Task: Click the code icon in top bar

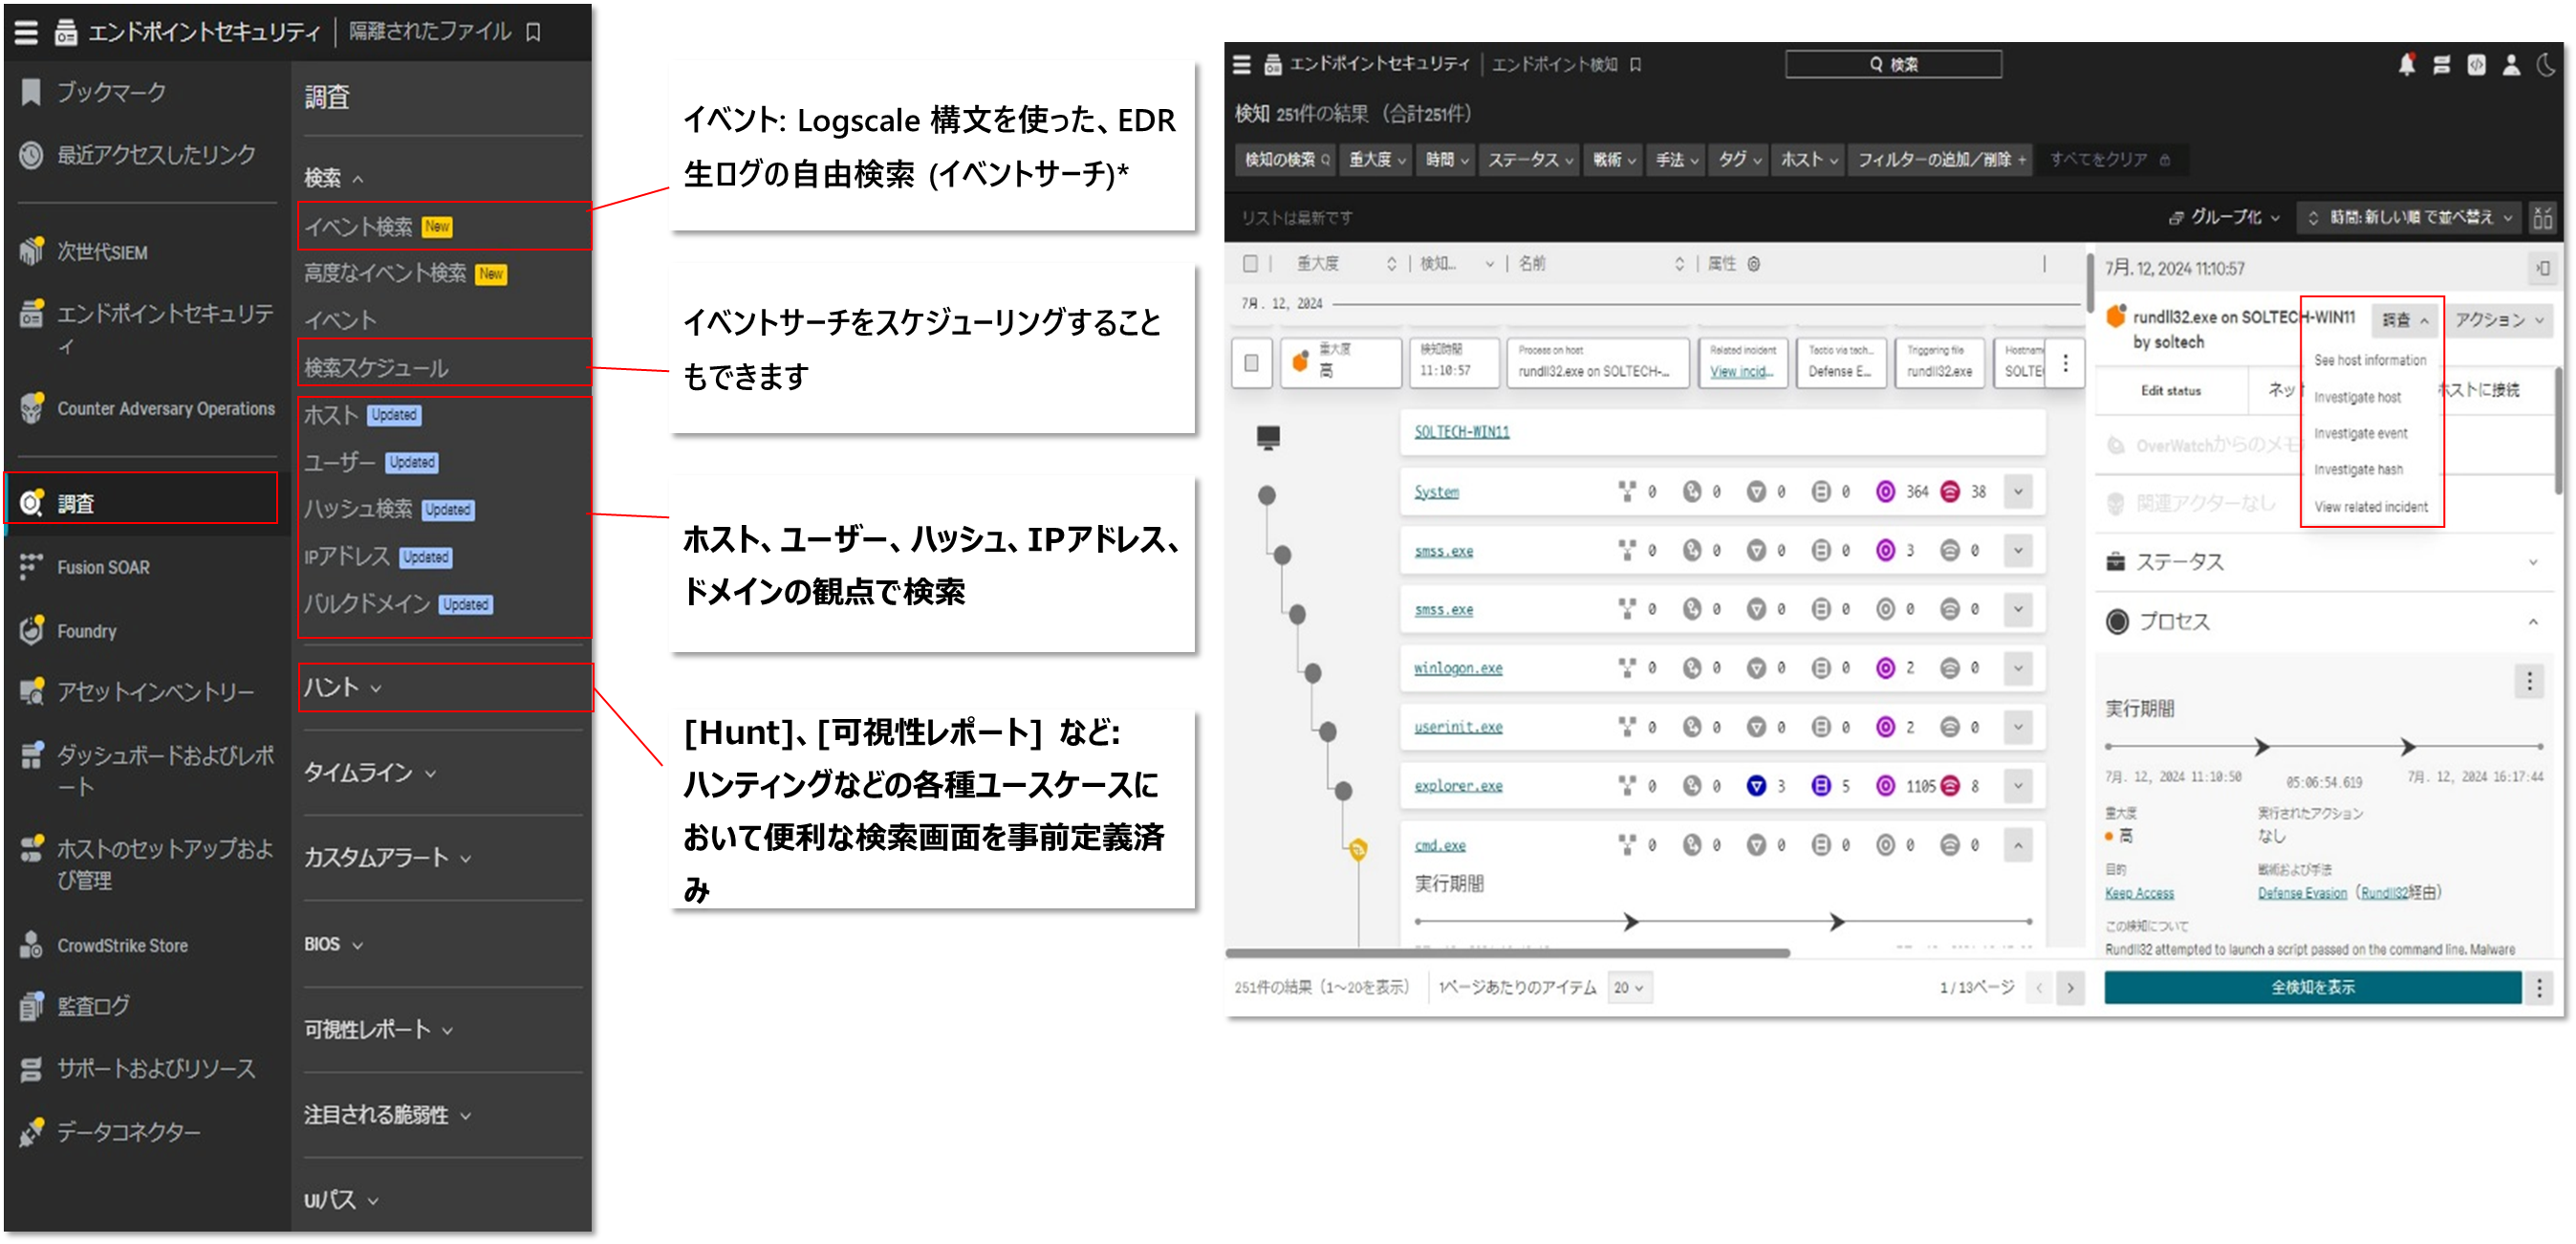Action: [x=2476, y=65]
